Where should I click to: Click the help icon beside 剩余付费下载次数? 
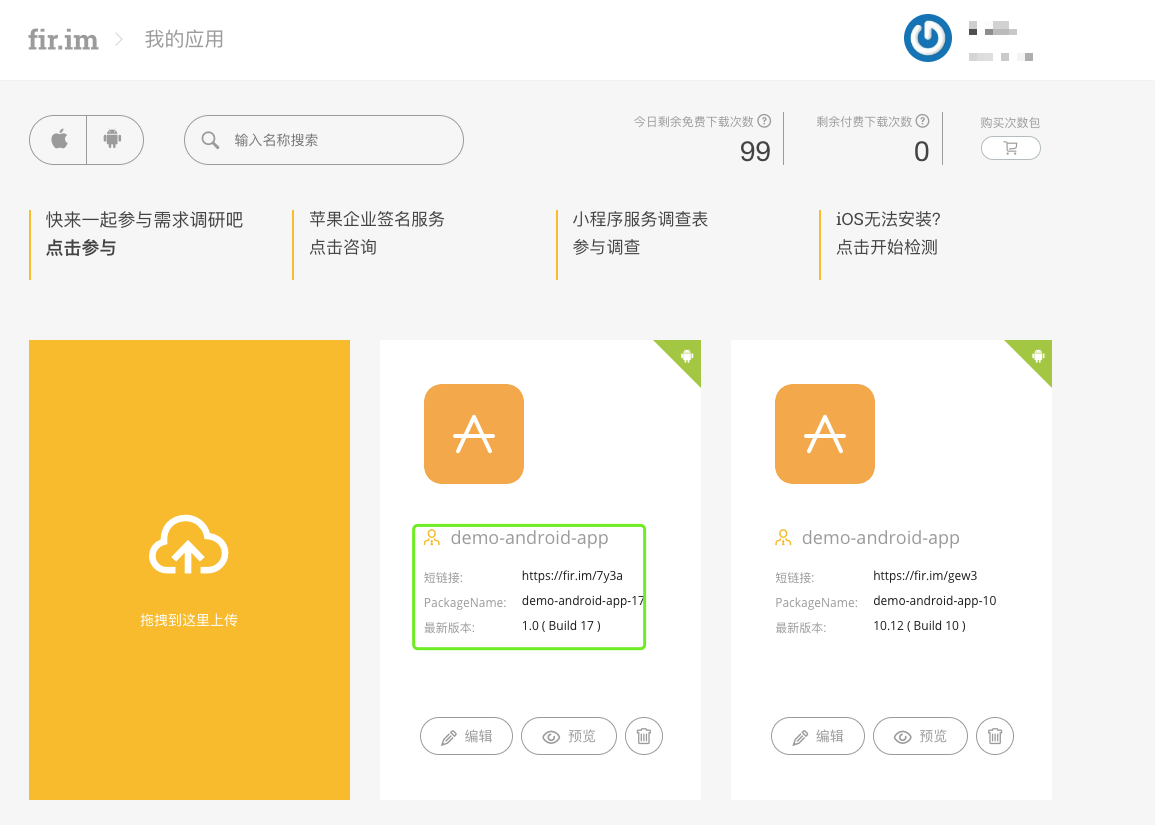click(x=924, y=121)
